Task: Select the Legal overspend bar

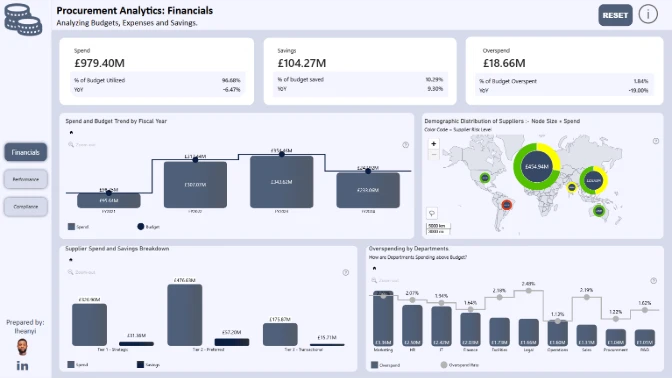Action: click(528, 333)
